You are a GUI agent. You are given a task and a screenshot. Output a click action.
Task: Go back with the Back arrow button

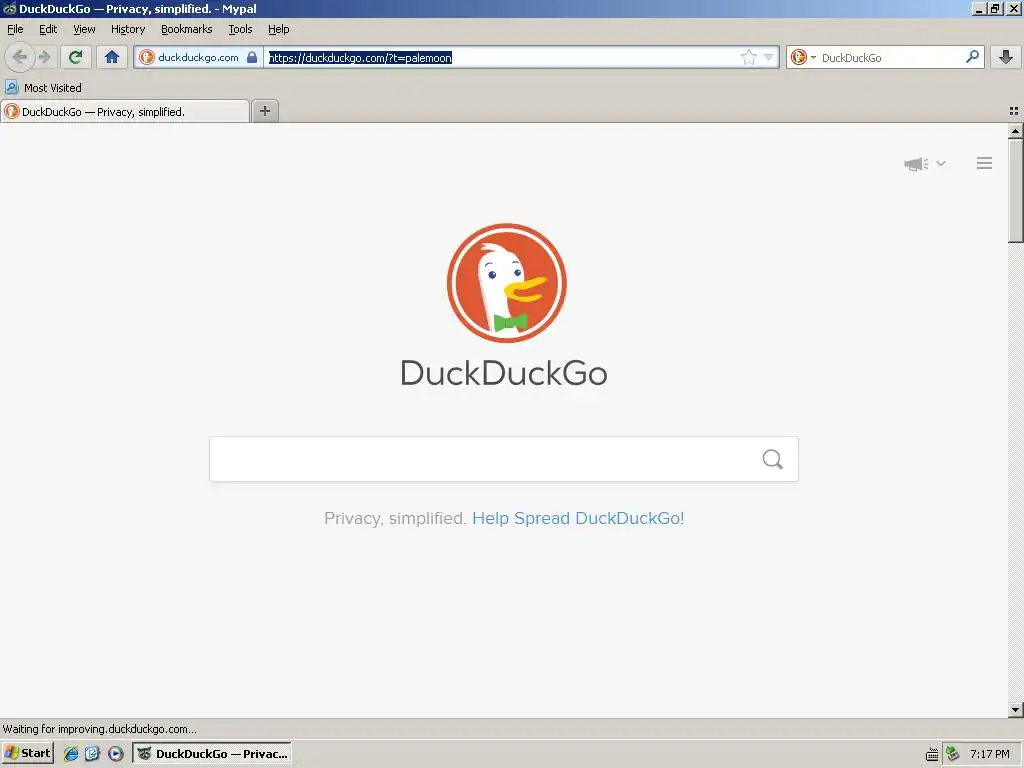click(x=20, y=57)
